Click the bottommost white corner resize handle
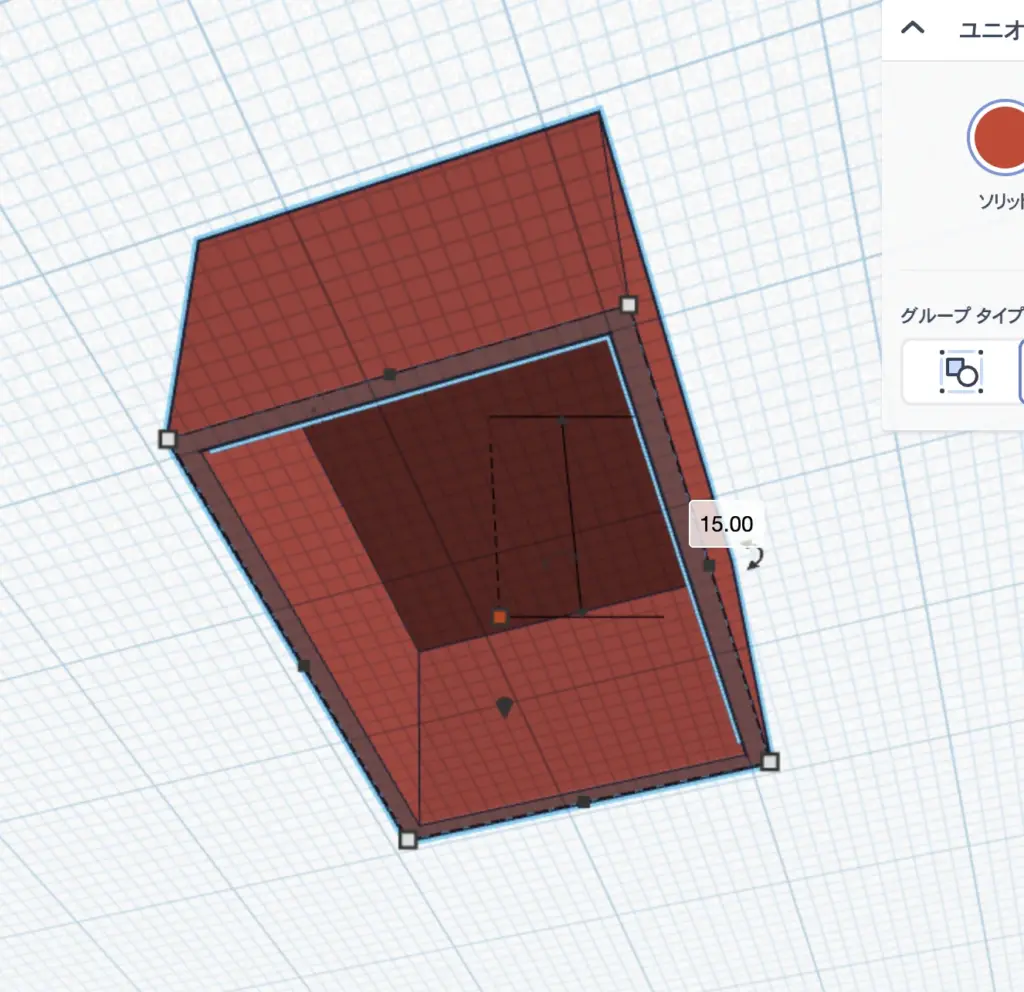Viewport: 1024px width, 992px height. coord(407,839)
